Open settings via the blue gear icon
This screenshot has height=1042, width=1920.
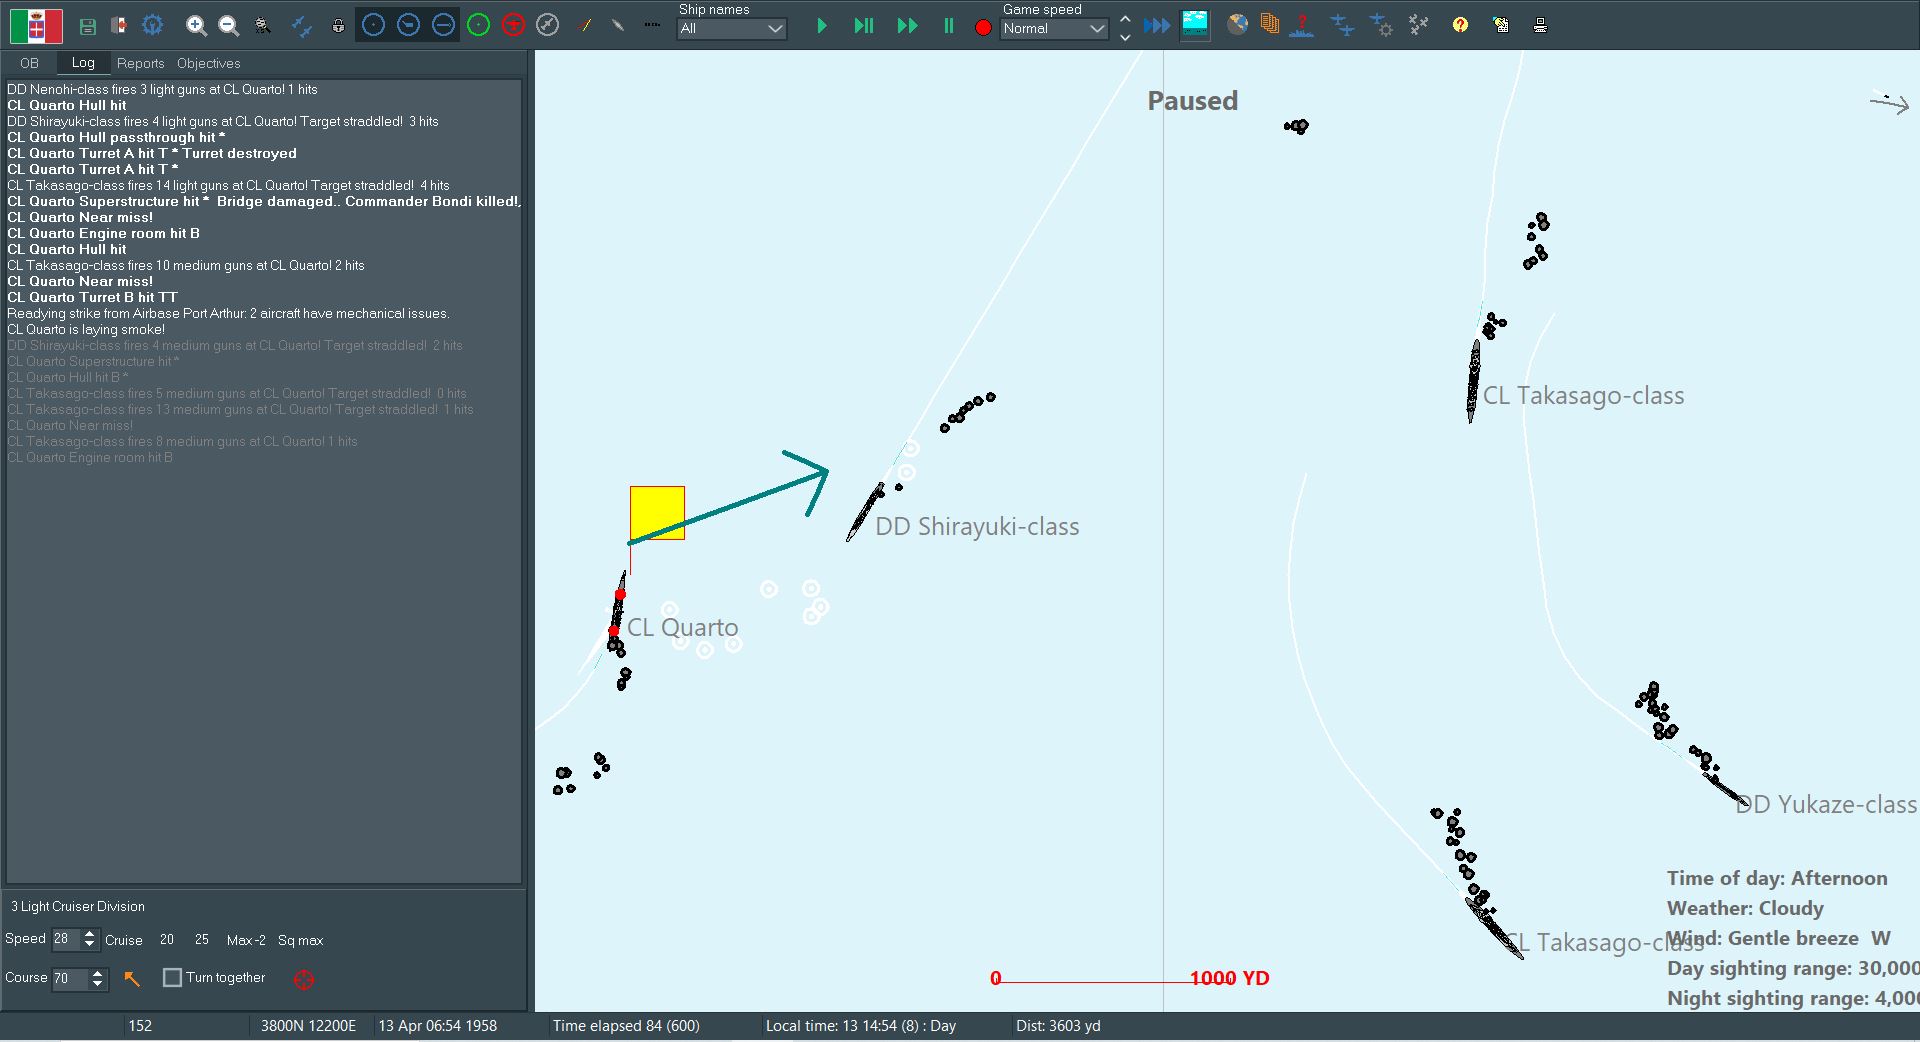click(x=152, y=26)
